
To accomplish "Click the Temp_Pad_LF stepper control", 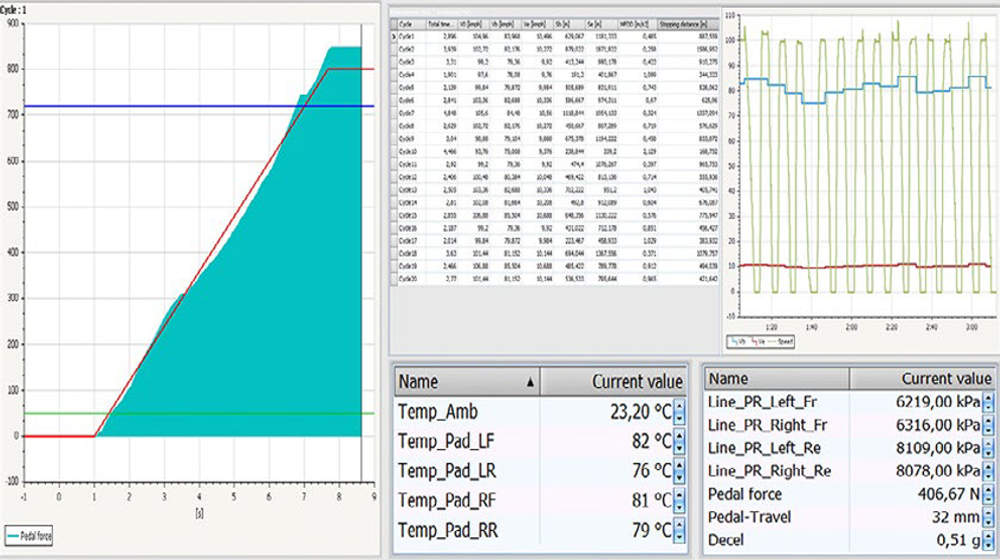I will (x=679, y=441).
